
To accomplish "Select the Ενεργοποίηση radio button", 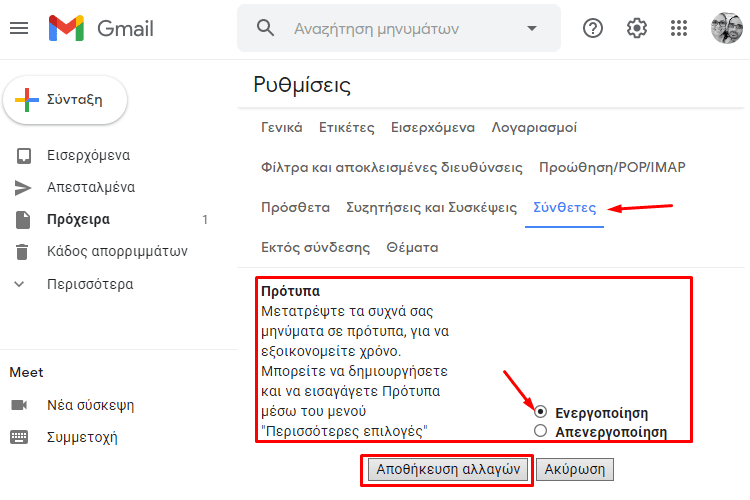I will (x=540, y=411).
